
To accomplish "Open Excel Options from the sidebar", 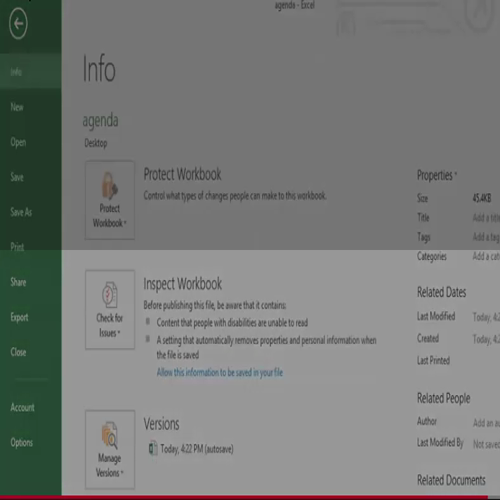I will point(31,442).
